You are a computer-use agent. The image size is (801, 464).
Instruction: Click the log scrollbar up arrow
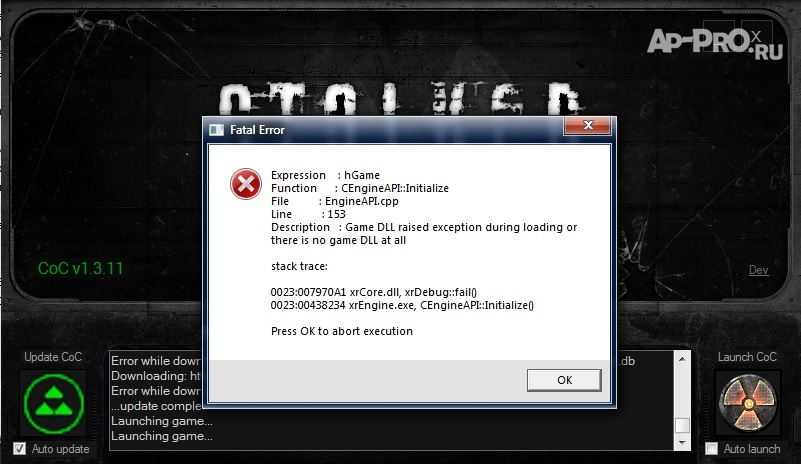(x=682, y=359)
